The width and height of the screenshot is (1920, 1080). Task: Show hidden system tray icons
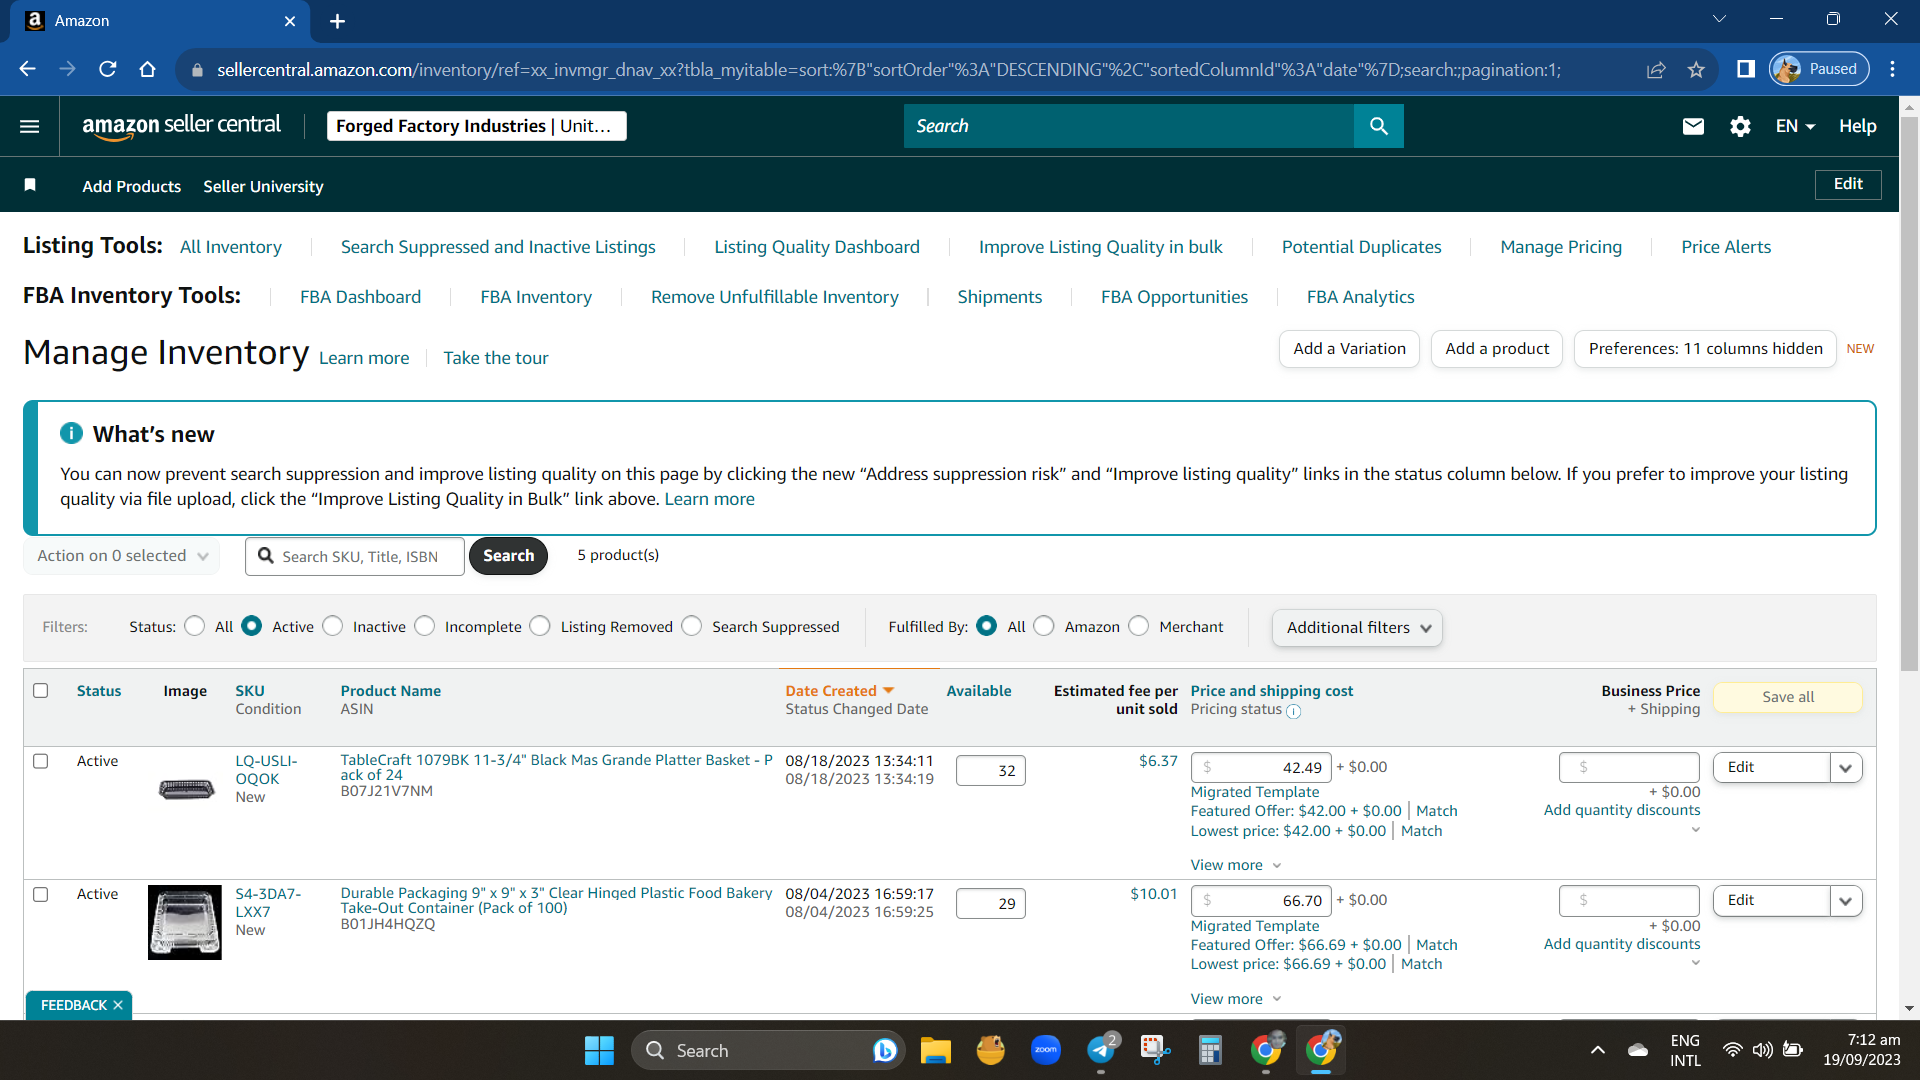point(1598,1050)
